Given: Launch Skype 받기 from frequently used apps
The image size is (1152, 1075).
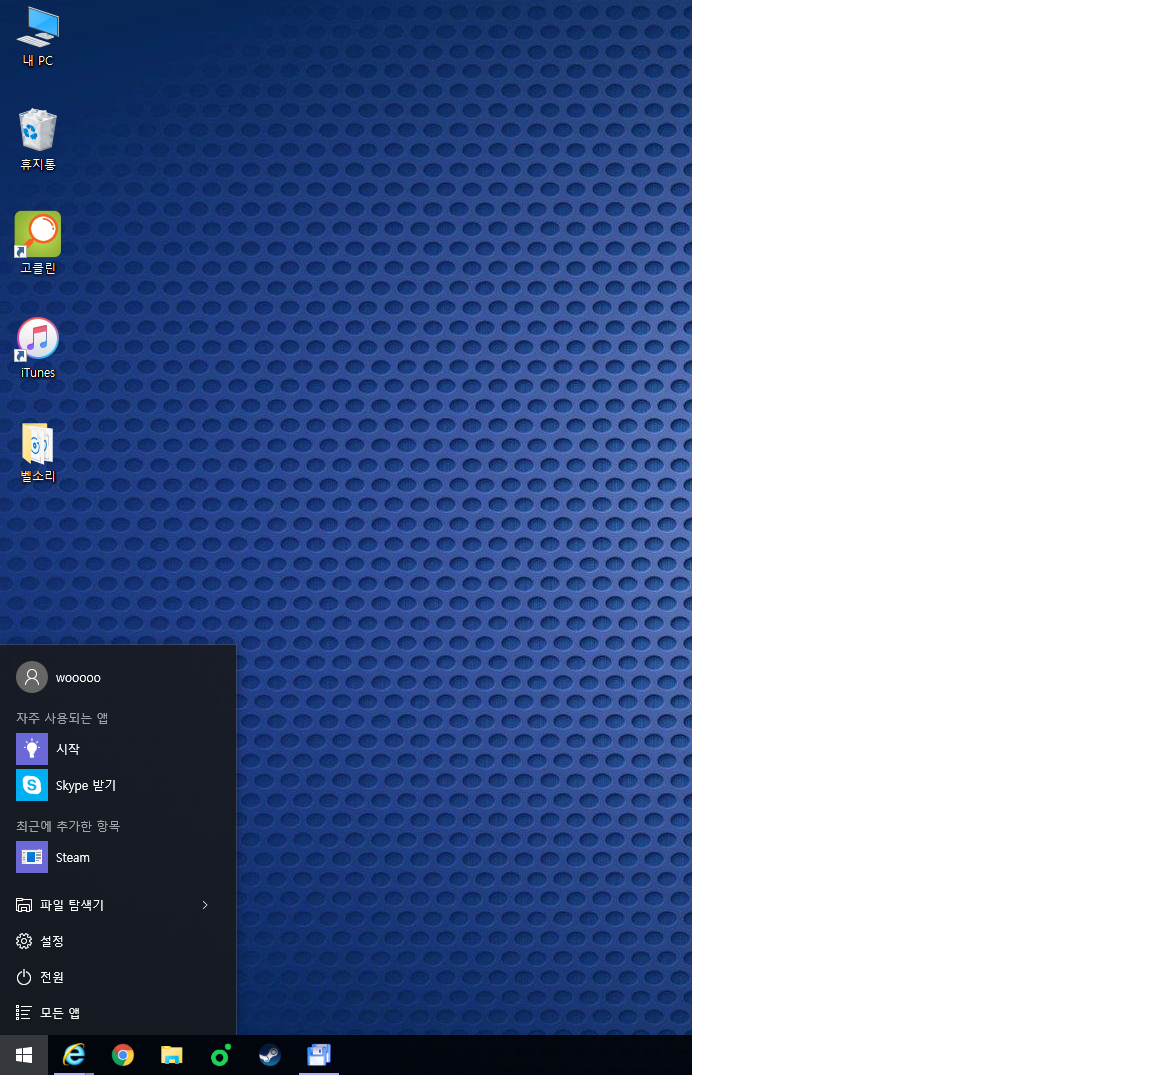Looking at the screenshot, I should tap(85, 785).
